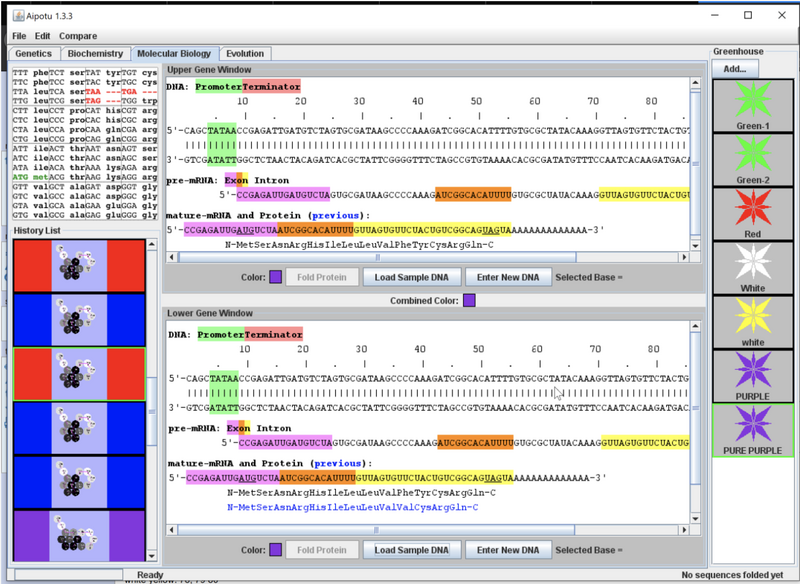The height and width of the screenshot is (584, 800).
Task: Select the Green-1 flower in Greenhouse
Action: [x=752, y=106]
